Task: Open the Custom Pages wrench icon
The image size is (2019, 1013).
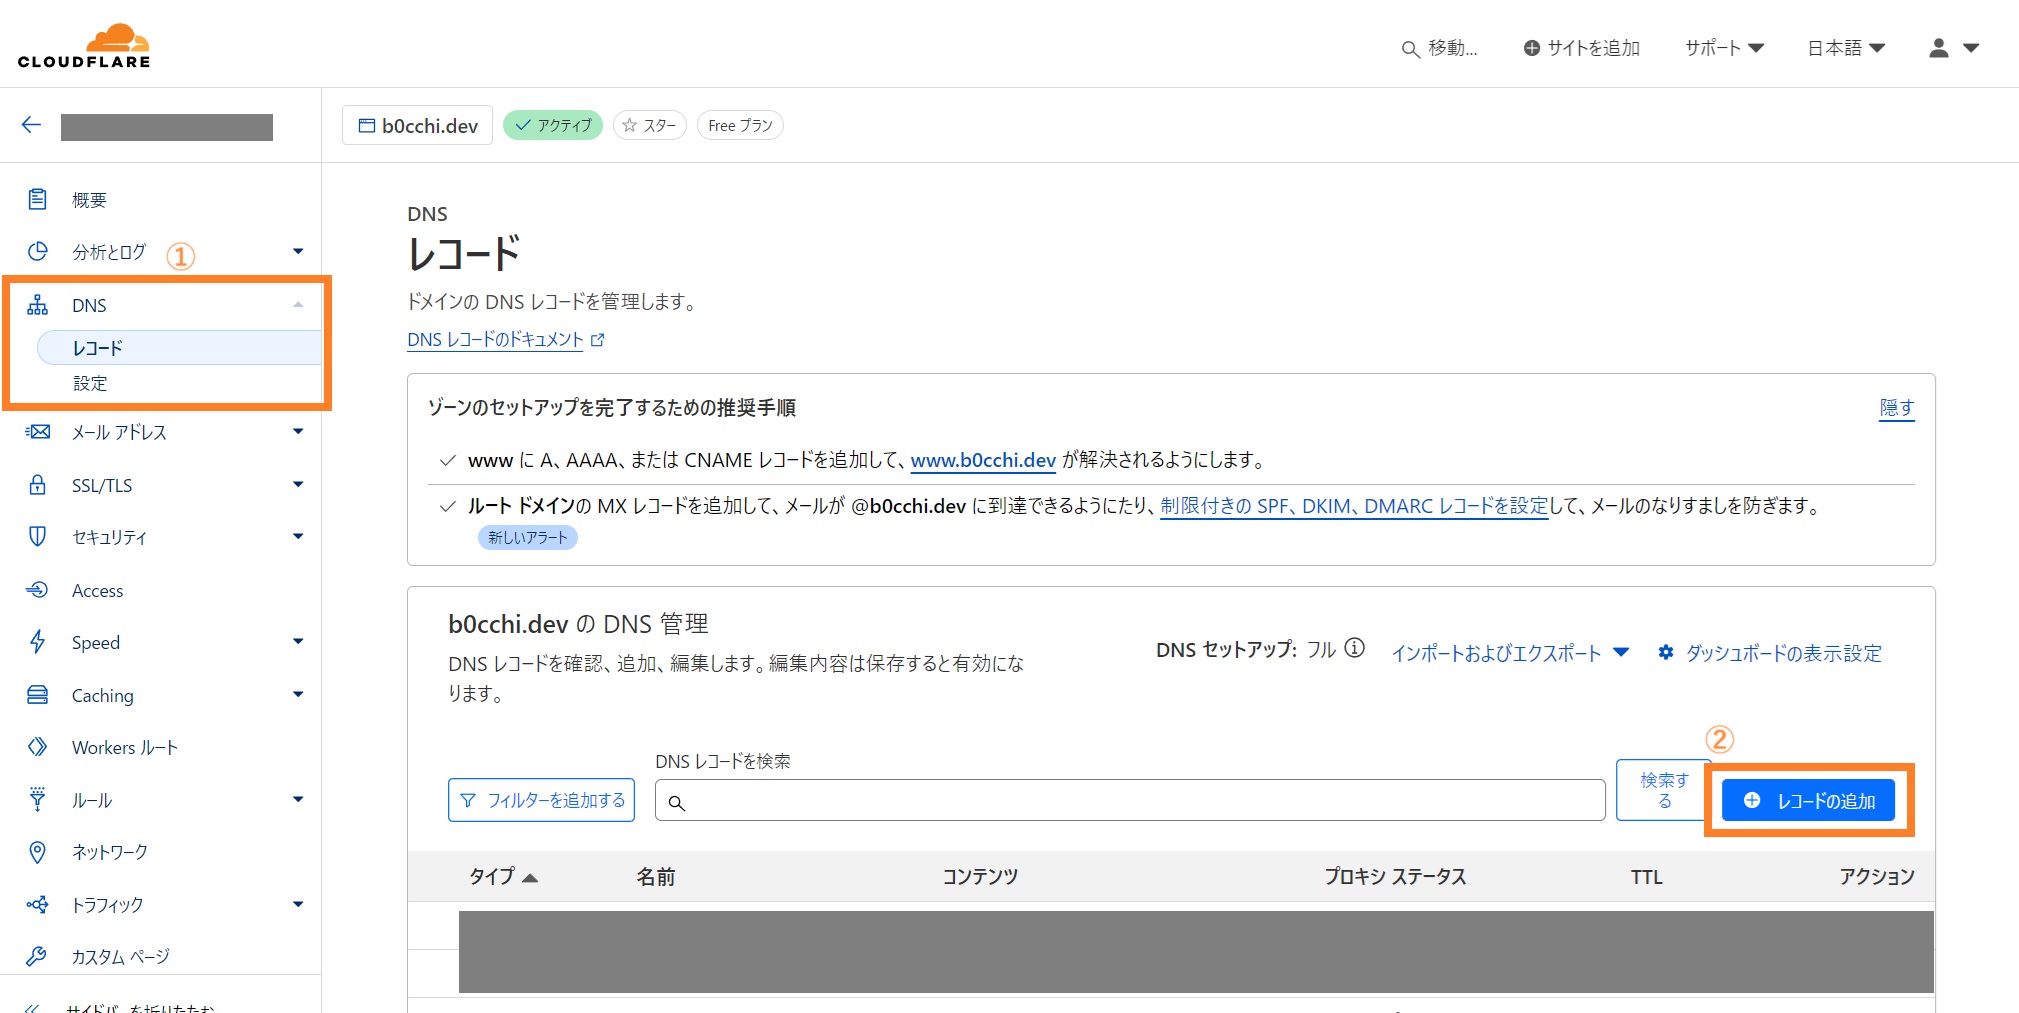Action: pyautogui.click(x=37, y=957)
